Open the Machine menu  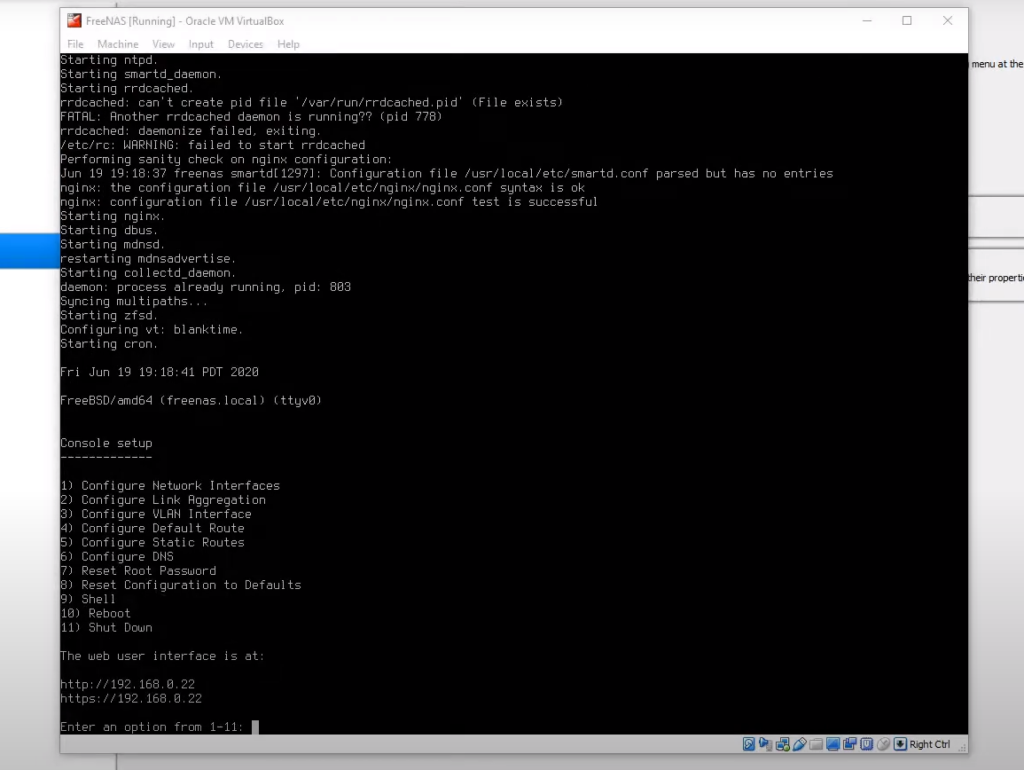pos(118,44)
